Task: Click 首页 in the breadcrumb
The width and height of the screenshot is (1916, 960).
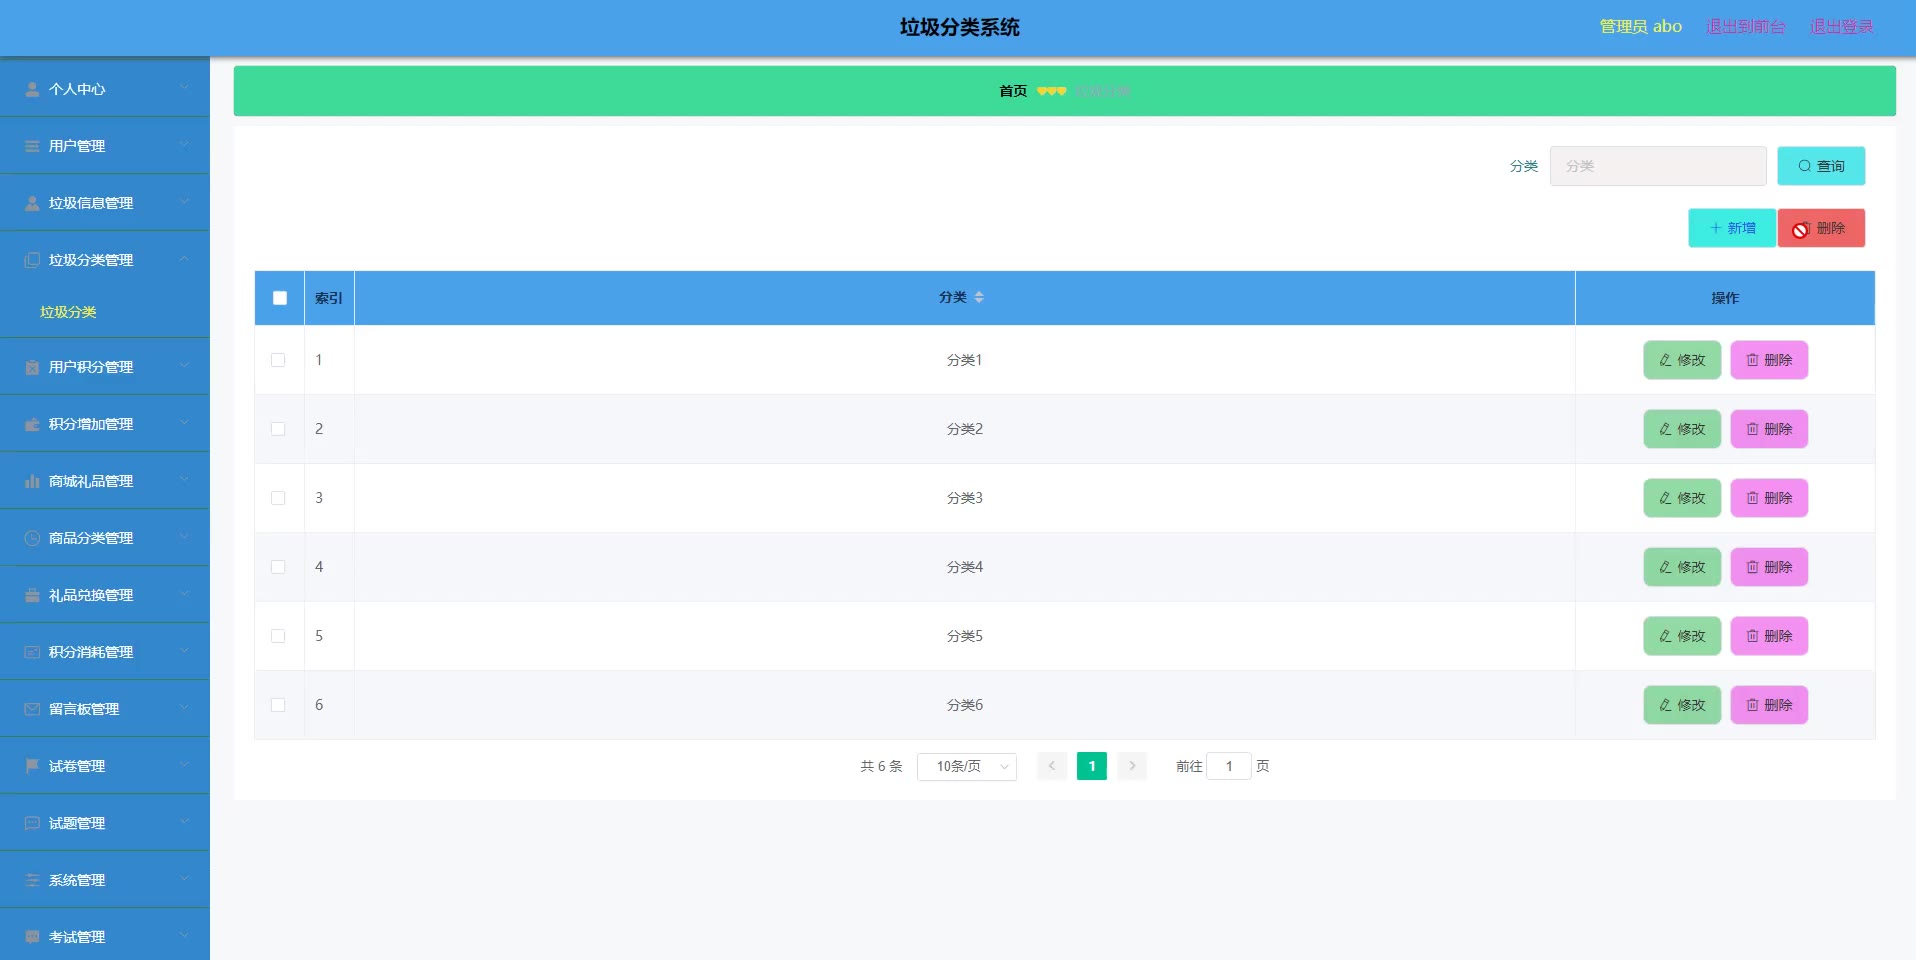Action: pyautogui.click(x=1013, y=91)
